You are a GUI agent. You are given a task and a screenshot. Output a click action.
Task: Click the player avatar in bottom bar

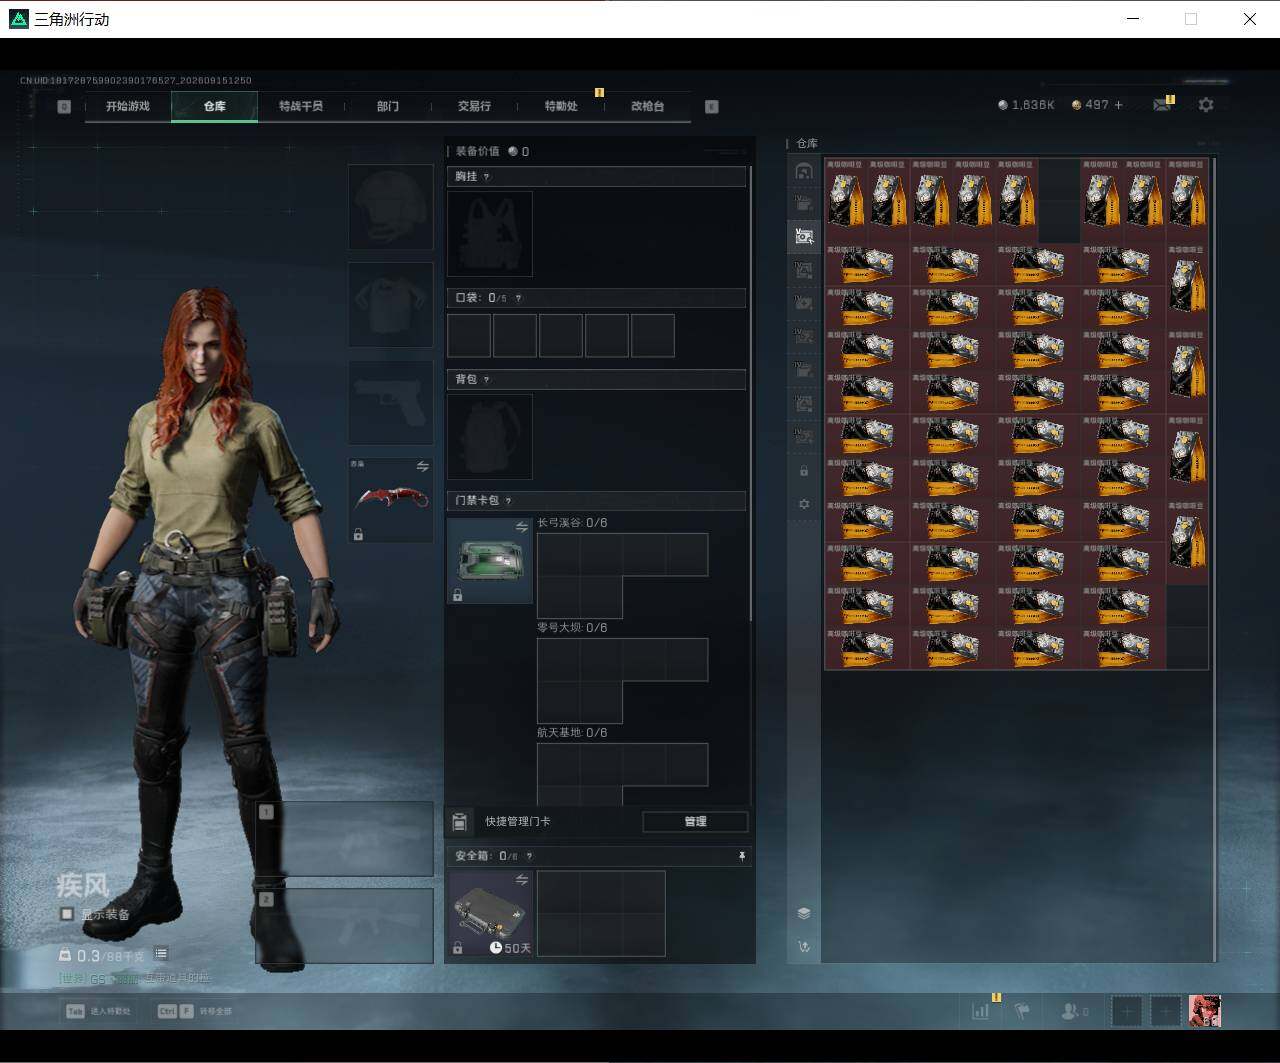tap(1205, 1011)
